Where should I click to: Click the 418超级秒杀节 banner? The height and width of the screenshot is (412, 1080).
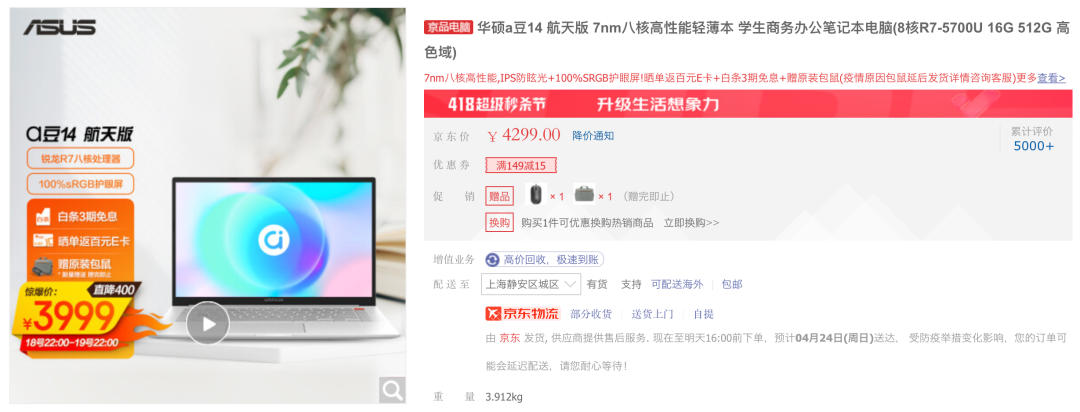coord(749,104)
